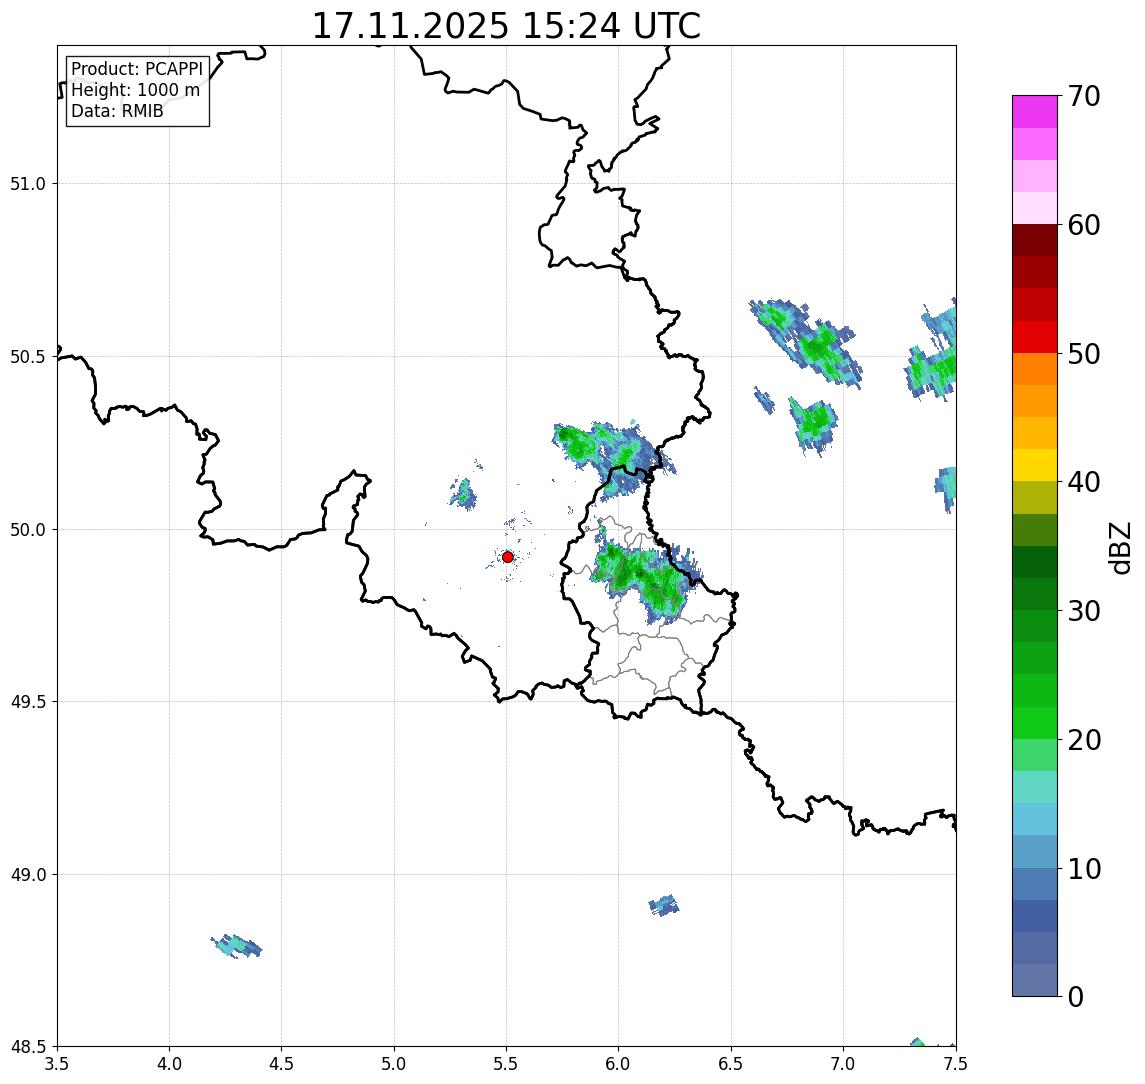The height and width of the screenshot is (1084, 1145).
Task: Pick the bright green swatch just above 20
Action: click(x=1035, y=723)
